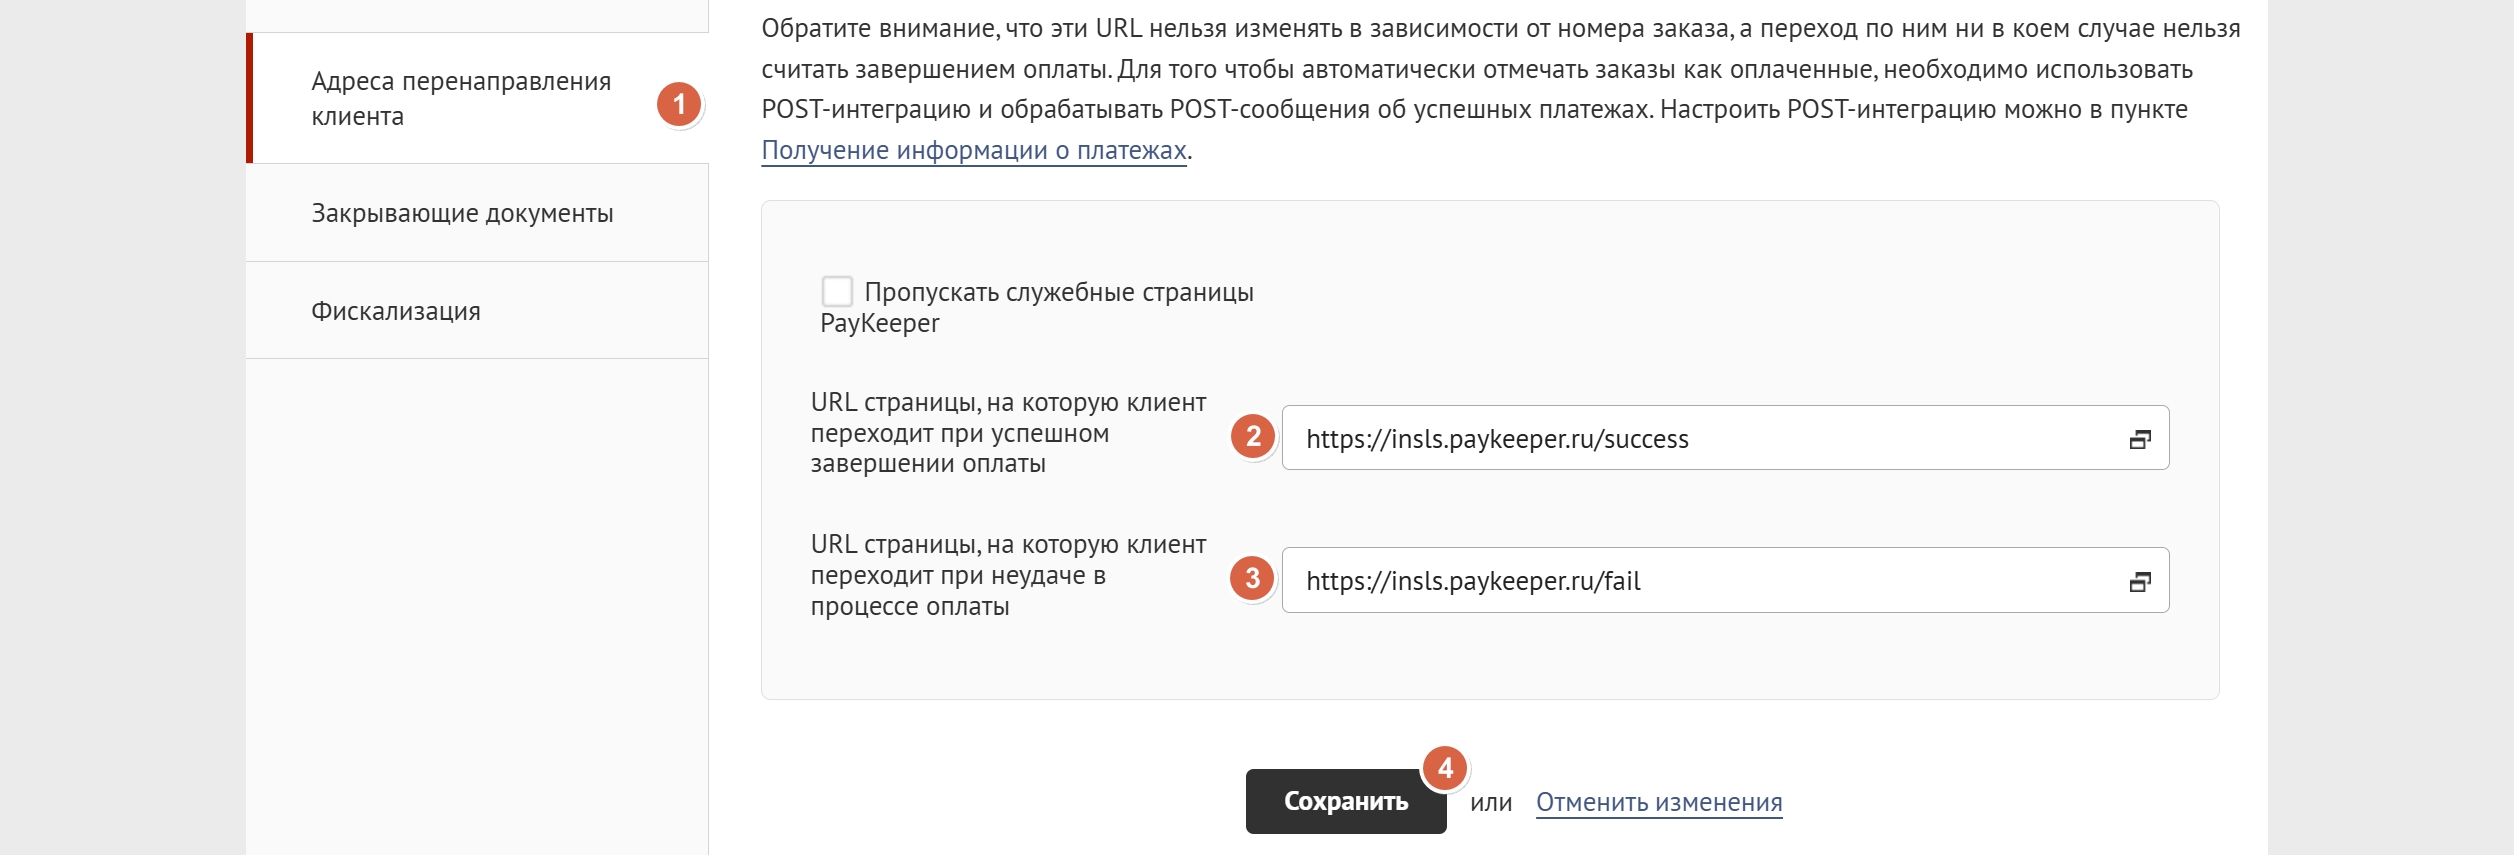Click the window icon in fail URL field
Viewport: 2514px width, 855px height.
2139,581
